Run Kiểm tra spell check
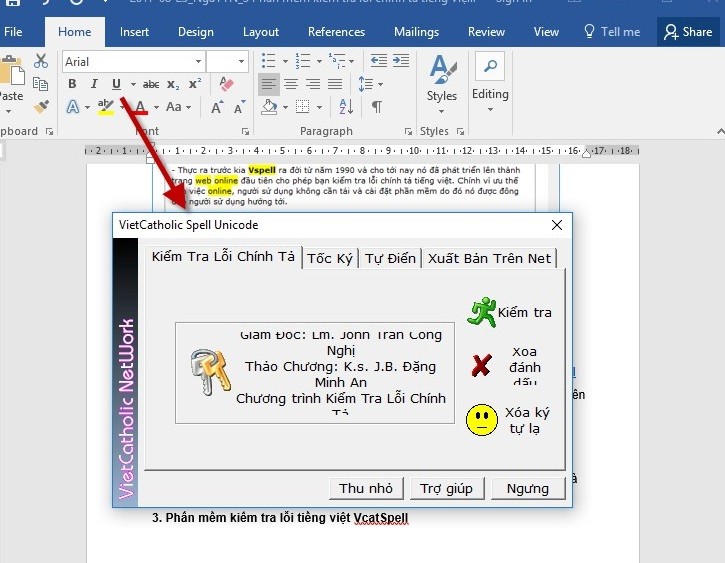 click(510, 312)
